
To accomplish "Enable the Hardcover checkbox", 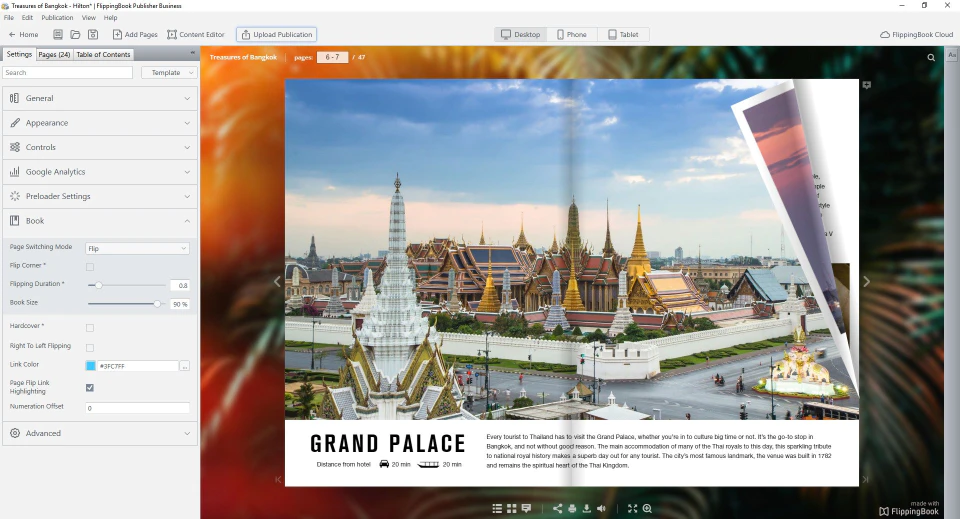I will [x=90, y=327].
